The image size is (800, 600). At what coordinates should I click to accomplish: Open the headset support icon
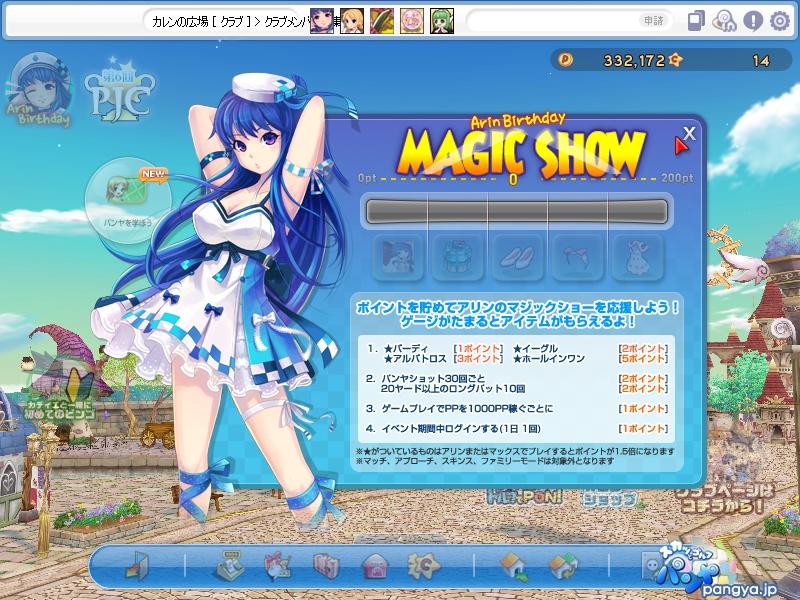[x=724, y=21]
